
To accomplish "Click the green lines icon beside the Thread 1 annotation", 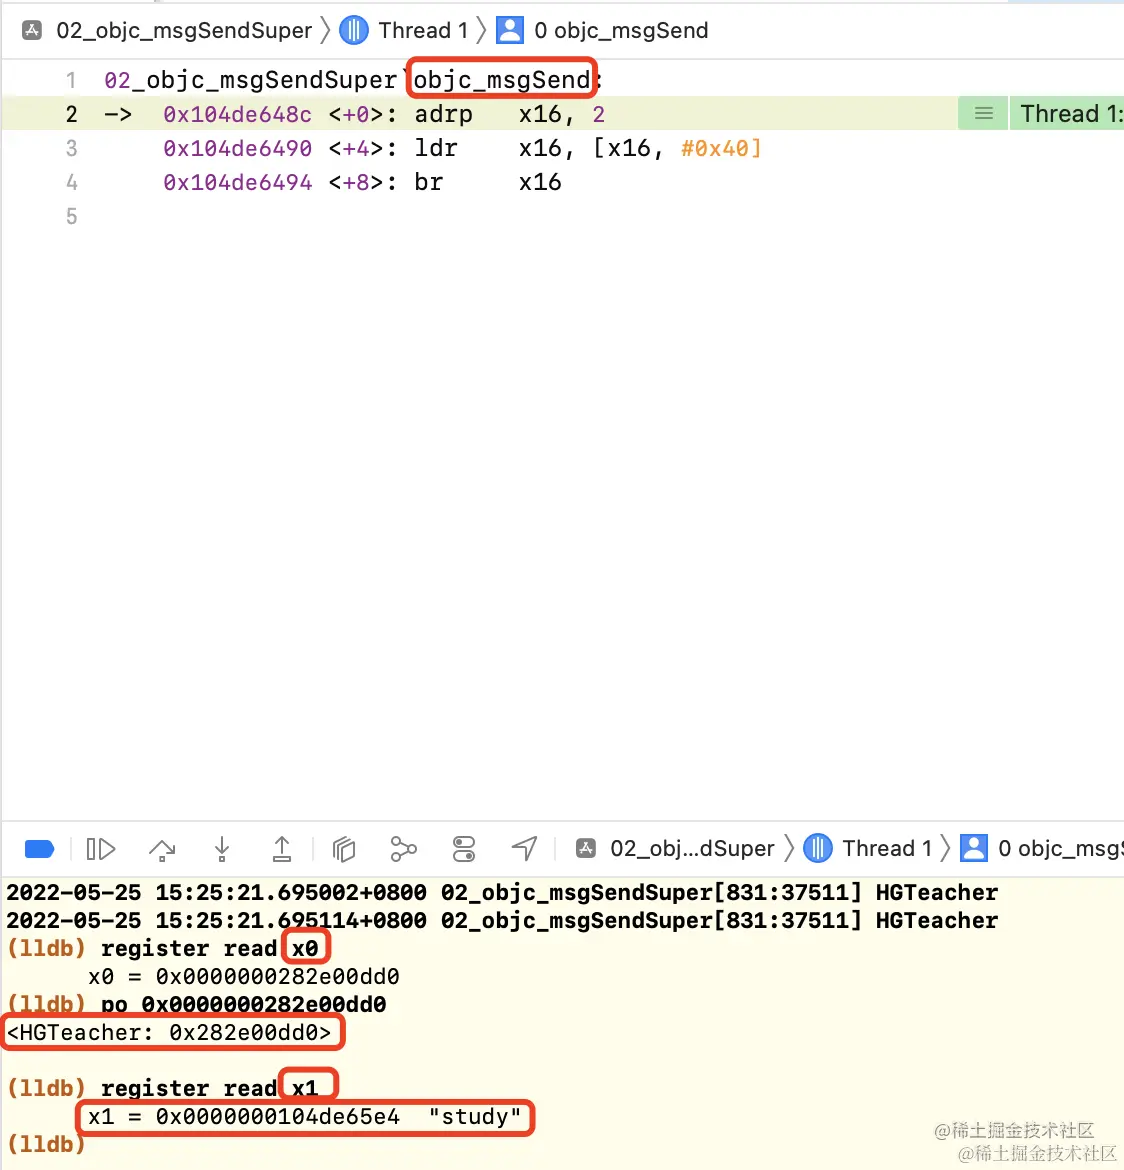I will click(x=984, y=113).
